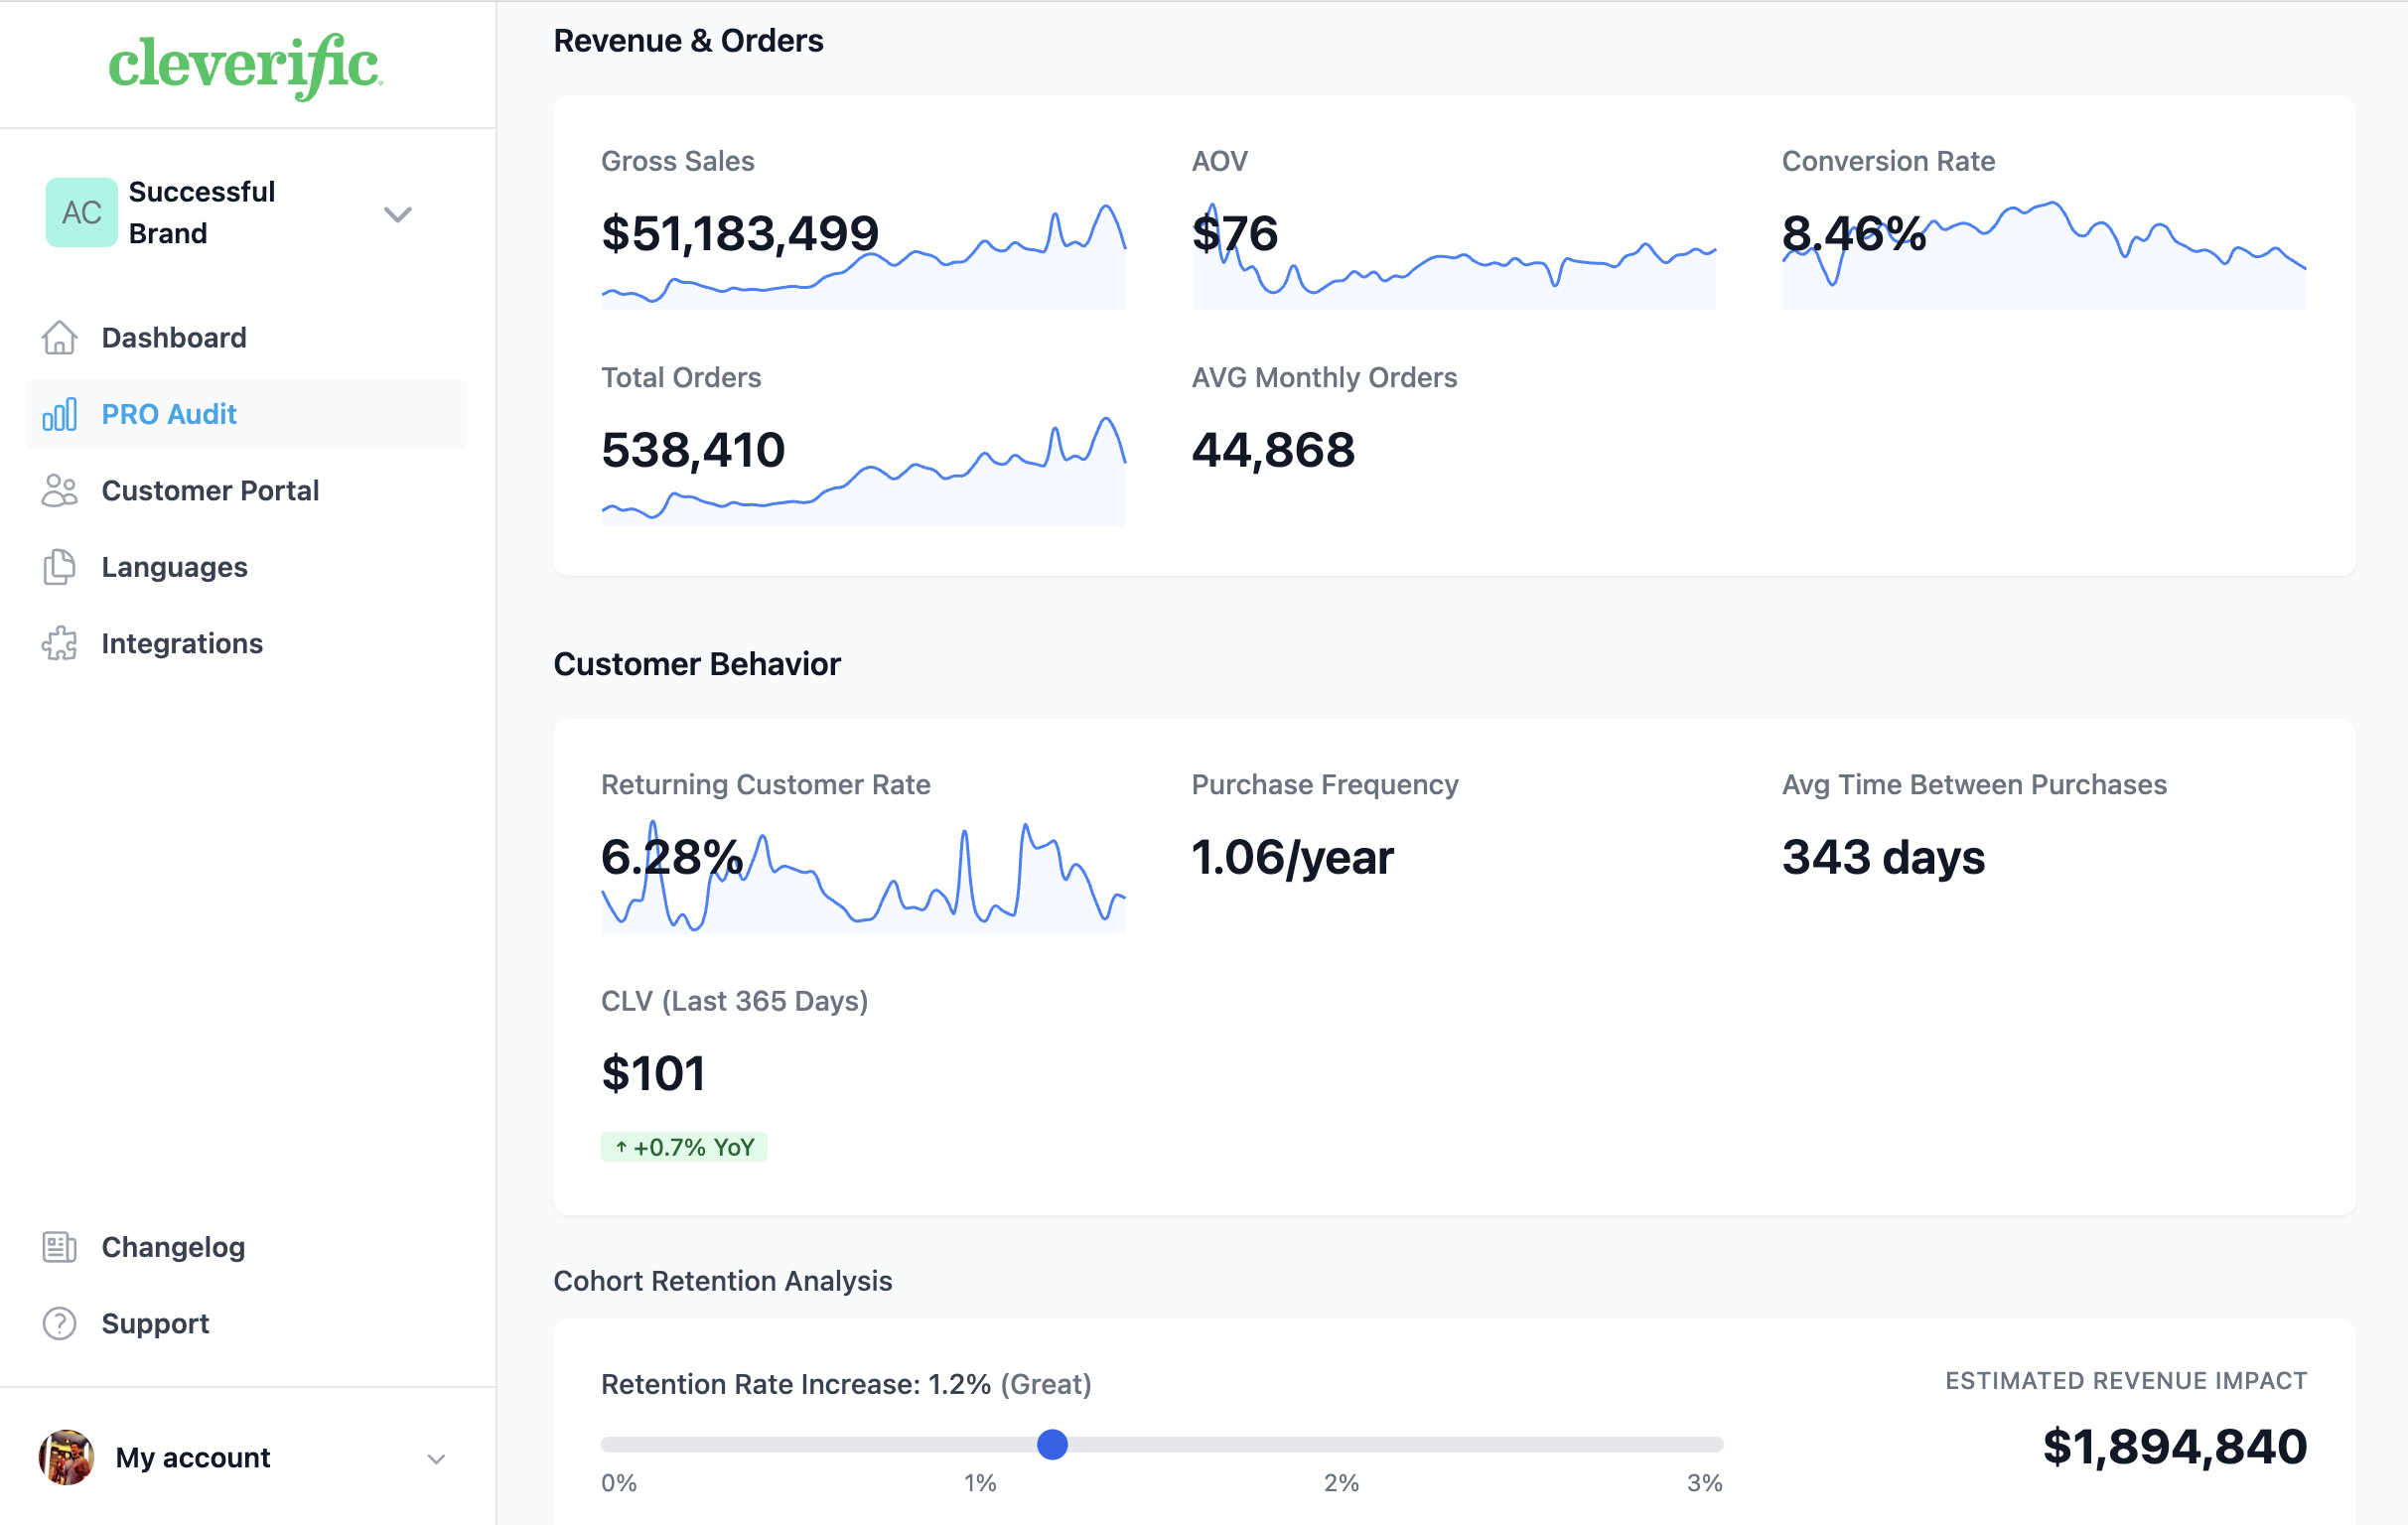Open the My account menu label
The width and height of the screenshot is (2408, 1525).
pyautogui.click(x=193, y=1458)
